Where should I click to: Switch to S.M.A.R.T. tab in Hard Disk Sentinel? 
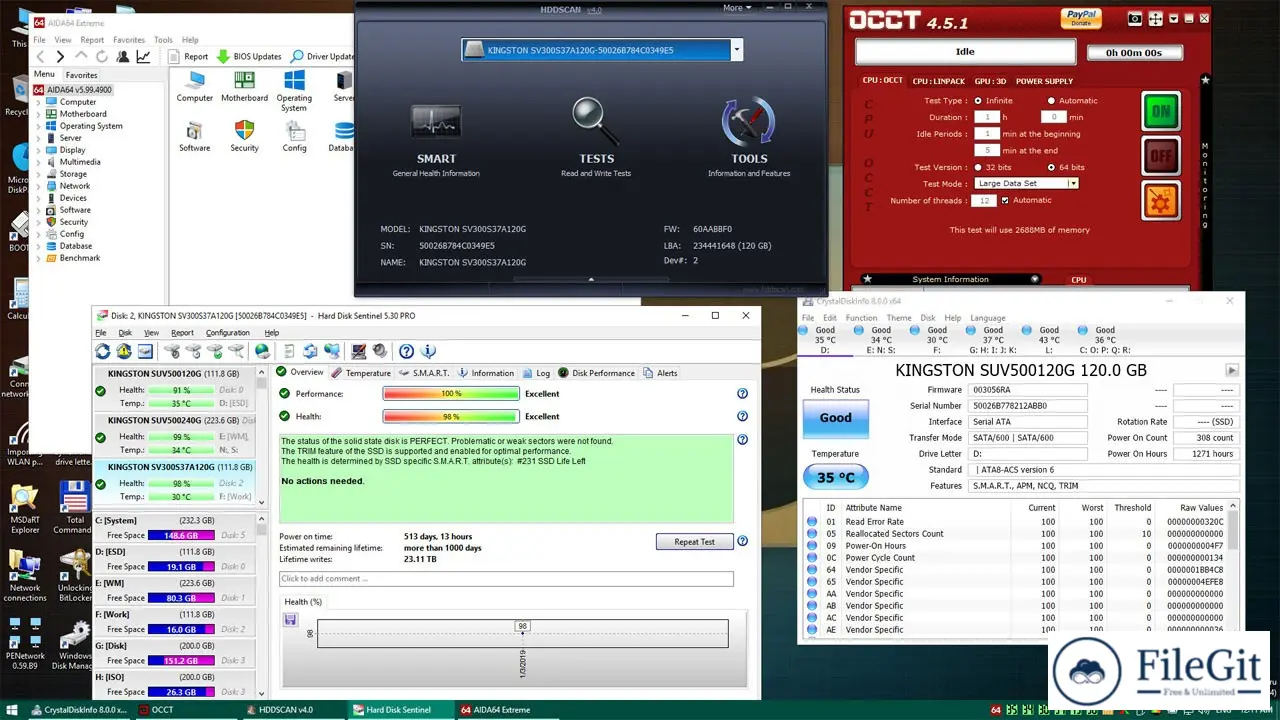click(x=424, y=373)
